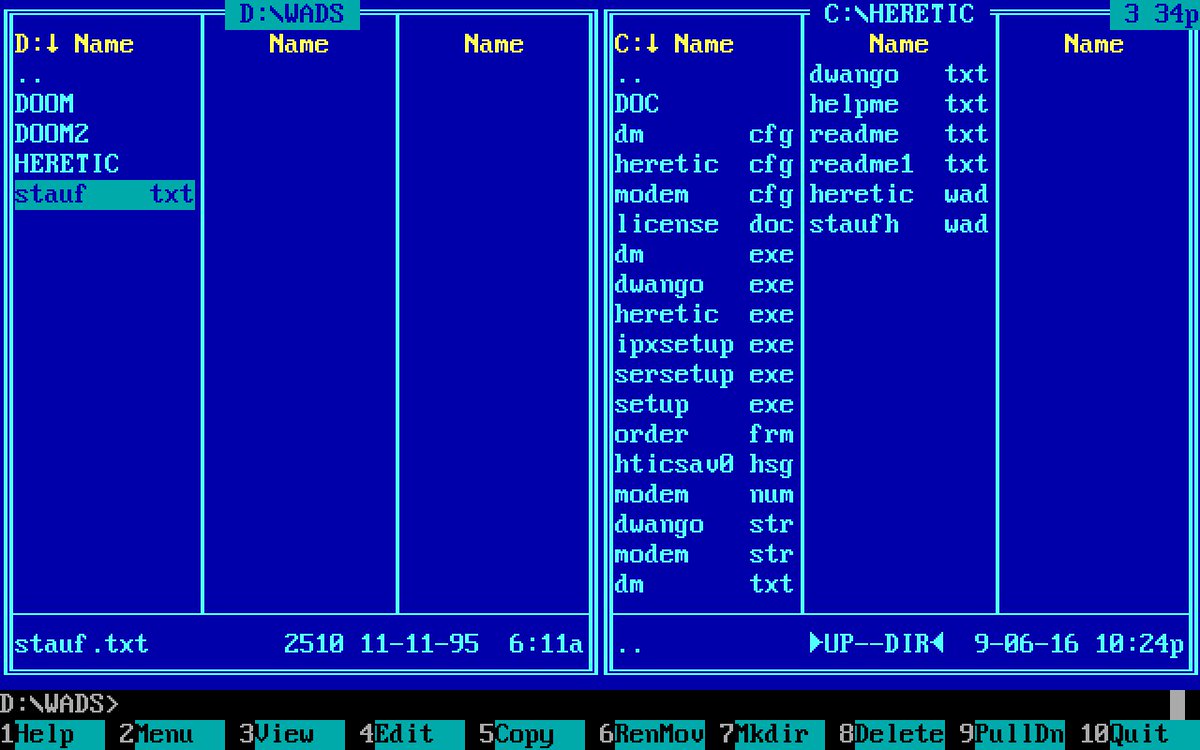Select the helpme txt file
Screen dimensions: 1200x750
pyautogui.click(x=899, y=104)
